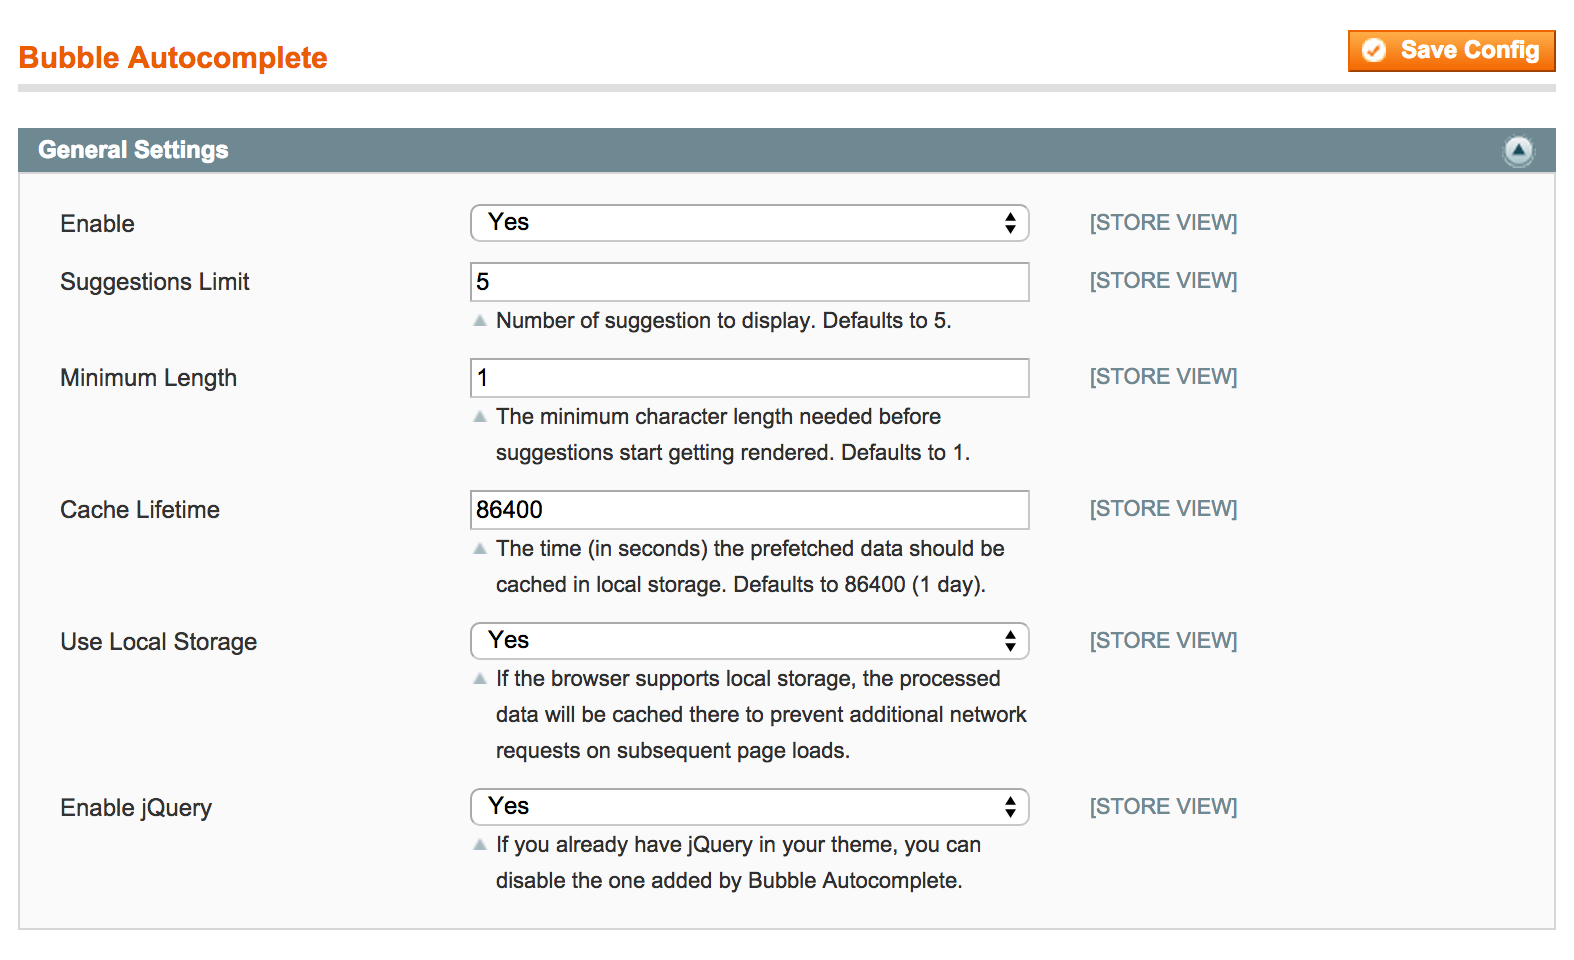
Task: Select the Cache Lifetime text box
Action: click(749, 510)
